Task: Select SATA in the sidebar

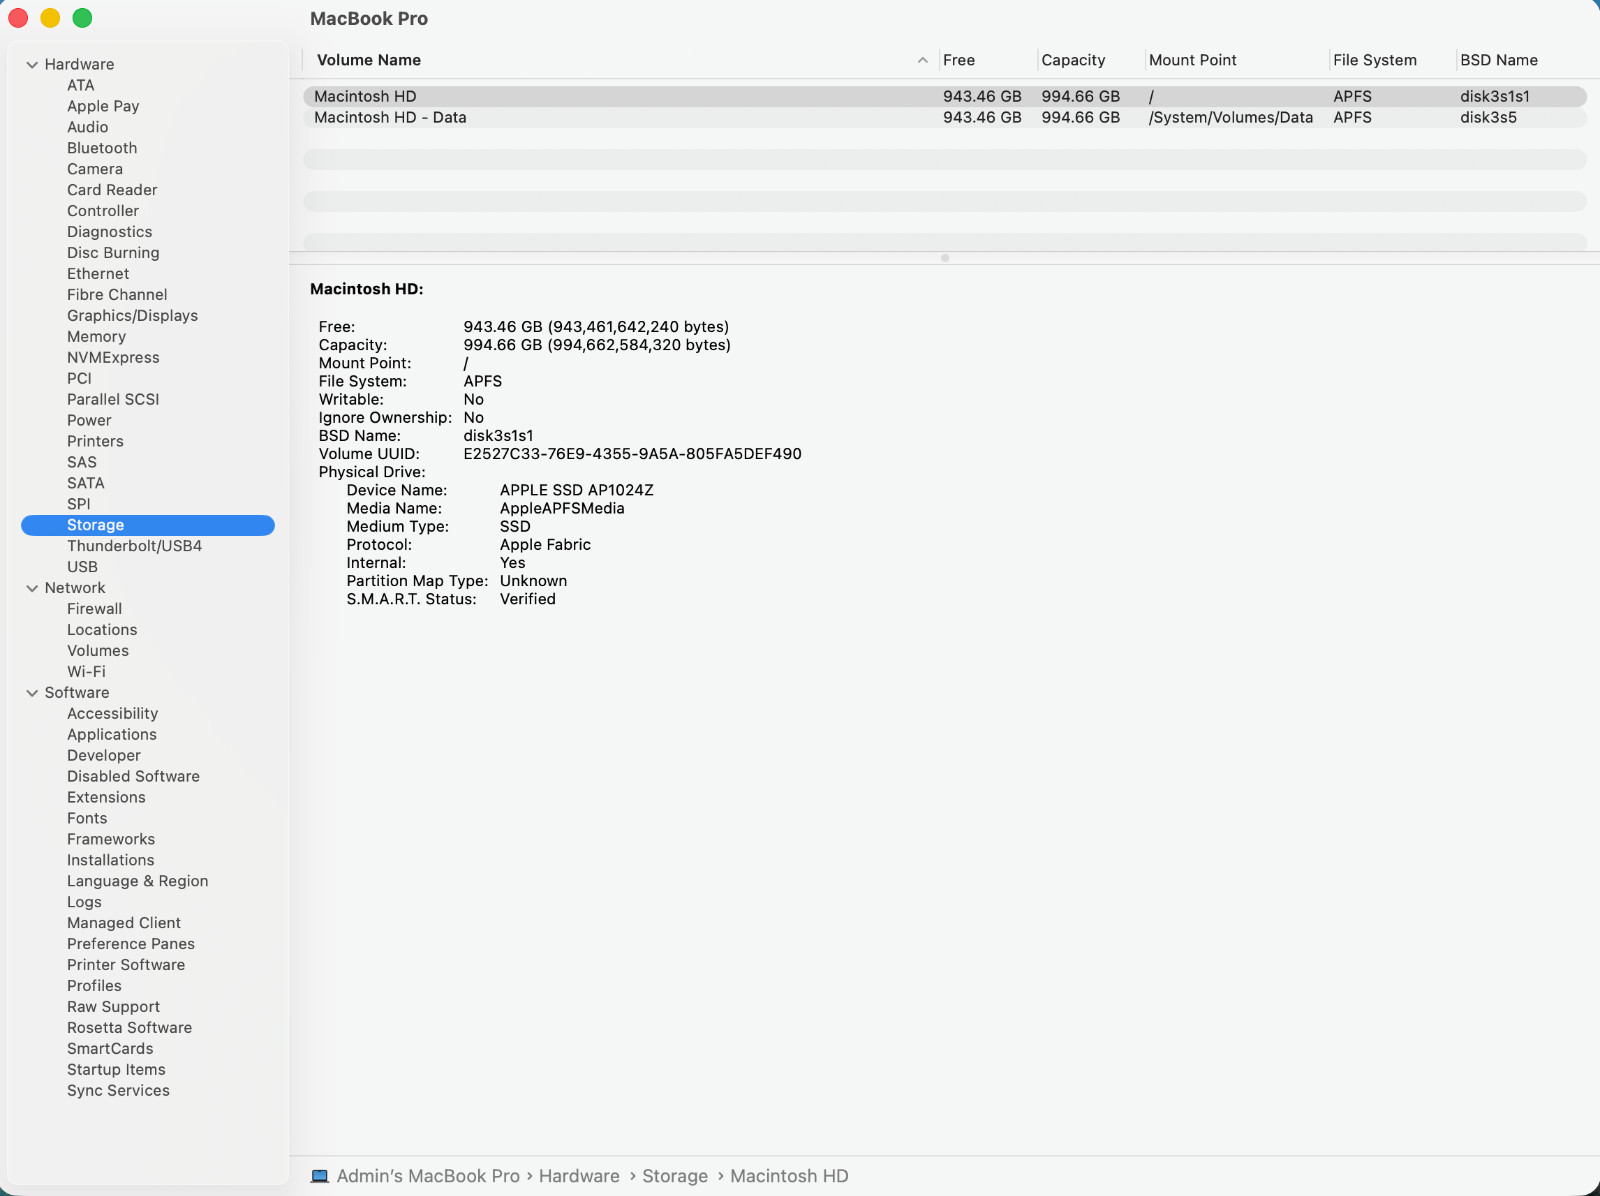Action: click(x=86, y=485)
